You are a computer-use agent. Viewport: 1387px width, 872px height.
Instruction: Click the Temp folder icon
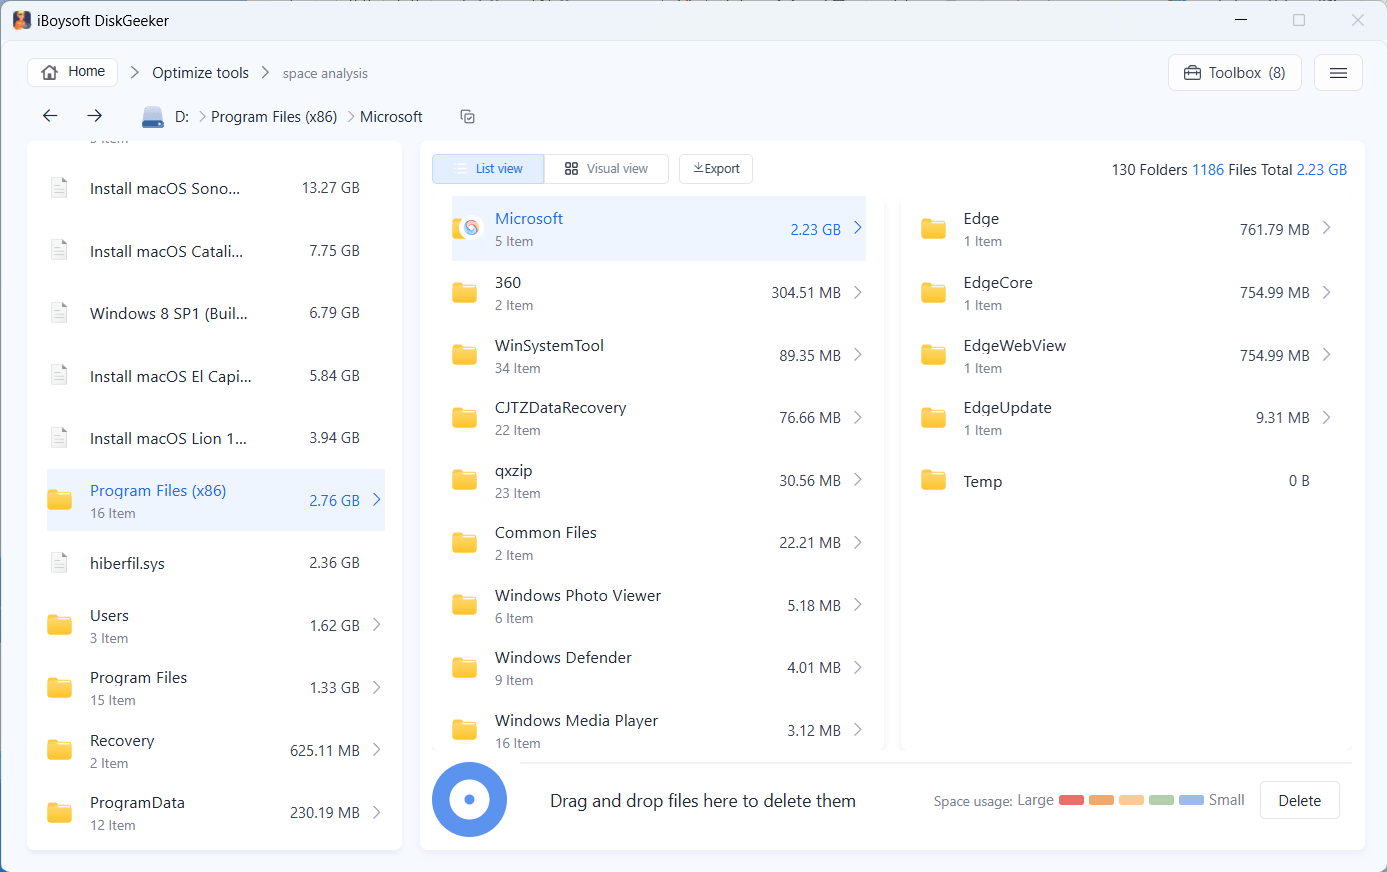coord(933,480)
